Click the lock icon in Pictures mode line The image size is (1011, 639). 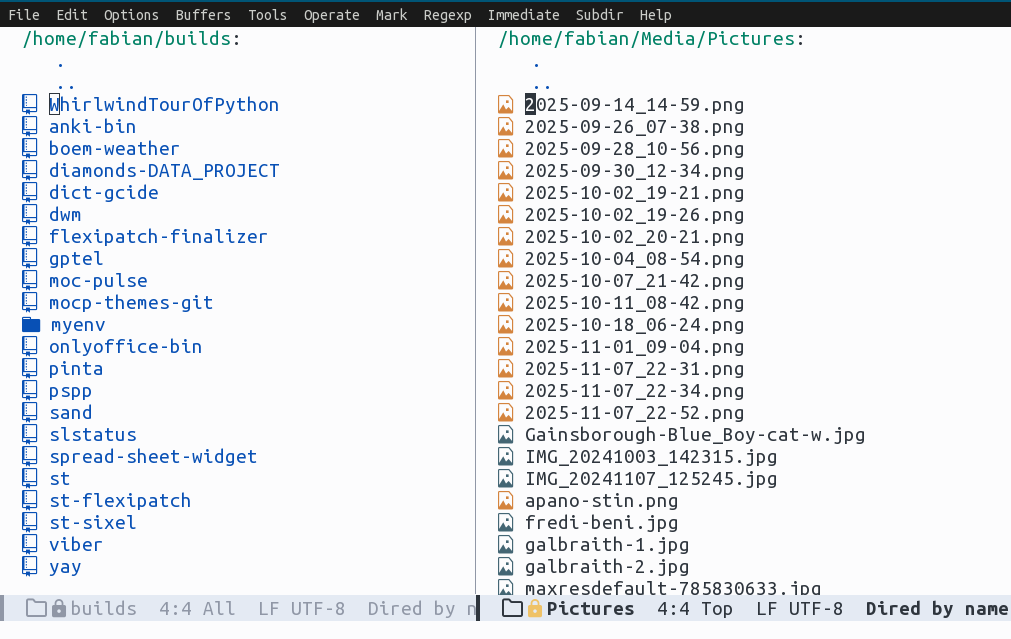tap(534, 609)
